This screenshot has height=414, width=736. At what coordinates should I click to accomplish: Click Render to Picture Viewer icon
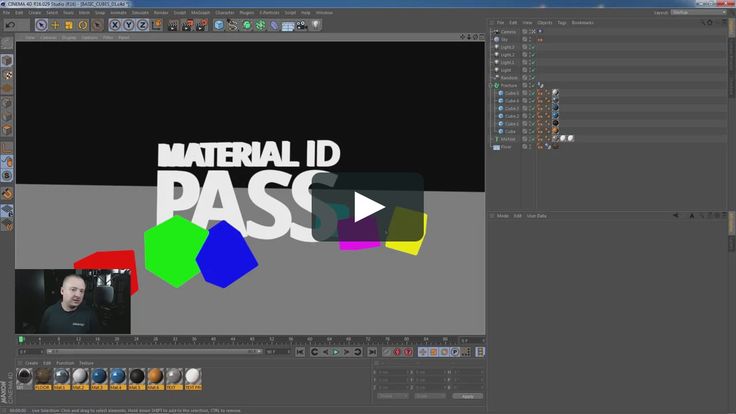tap(187, 25)
